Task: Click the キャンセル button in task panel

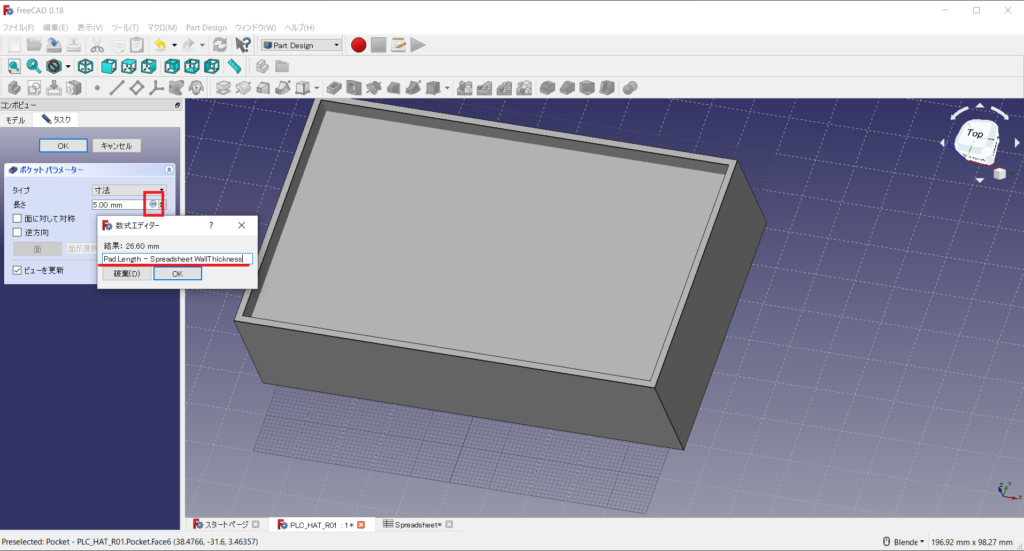Action: [117, 145]
